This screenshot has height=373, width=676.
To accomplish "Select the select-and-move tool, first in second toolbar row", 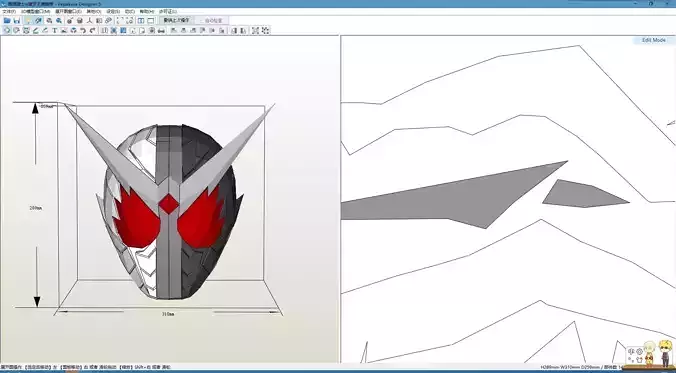I will coord(7,30).
